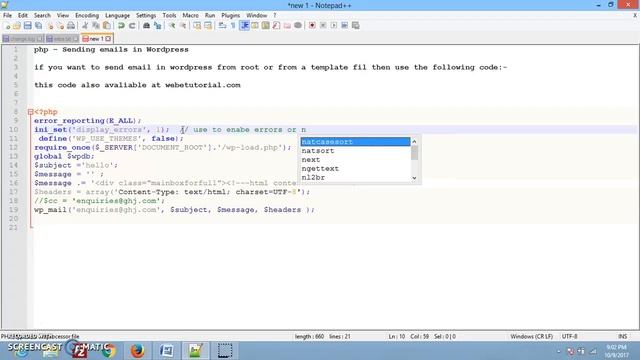This screenshot has width=640, height=360.
Task: Save current recorded macro icon
Action: (x=356, y=26)
